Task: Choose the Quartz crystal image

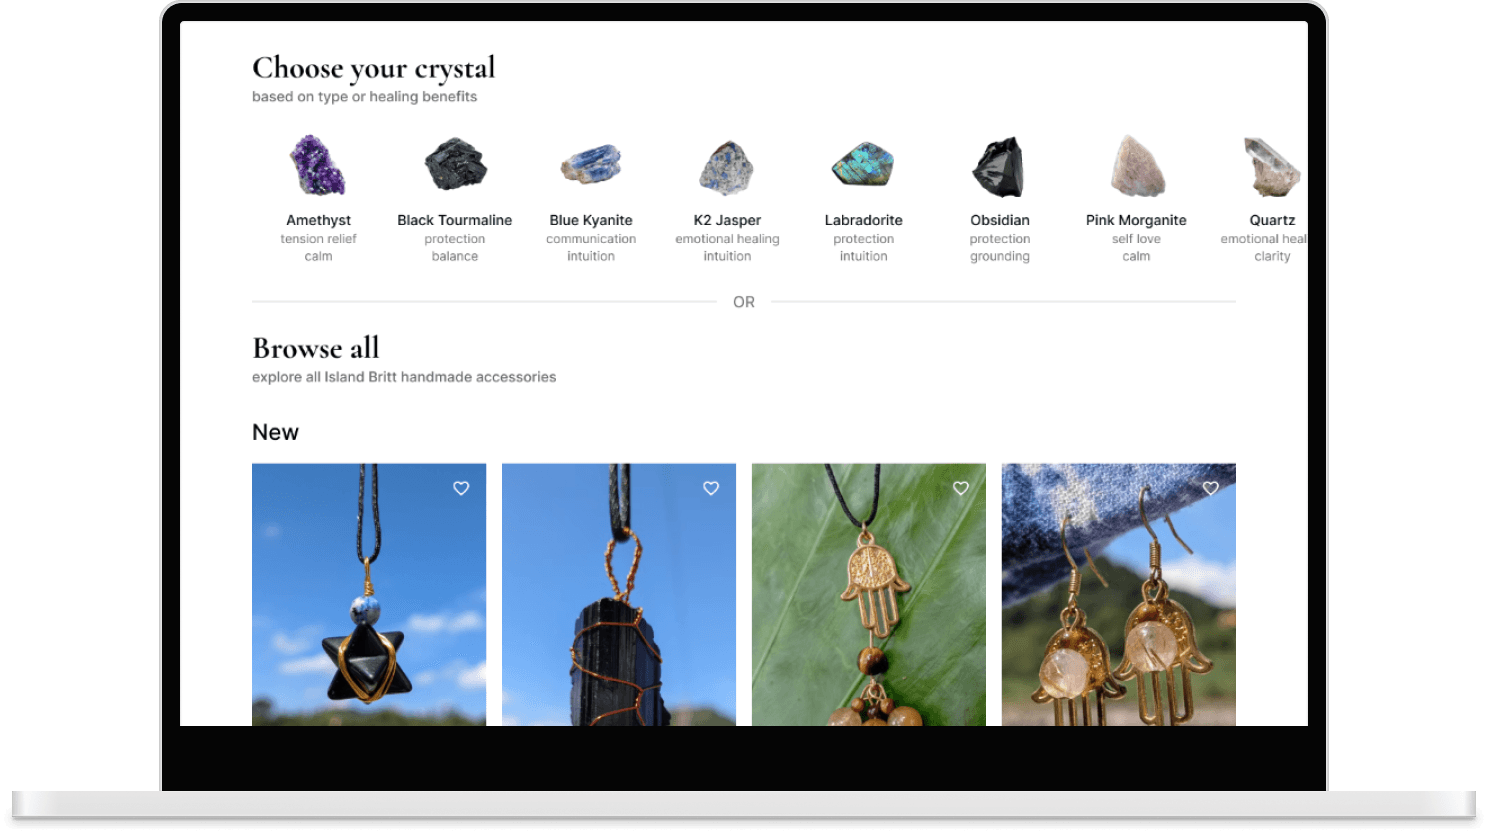Action: [1272, 166]
